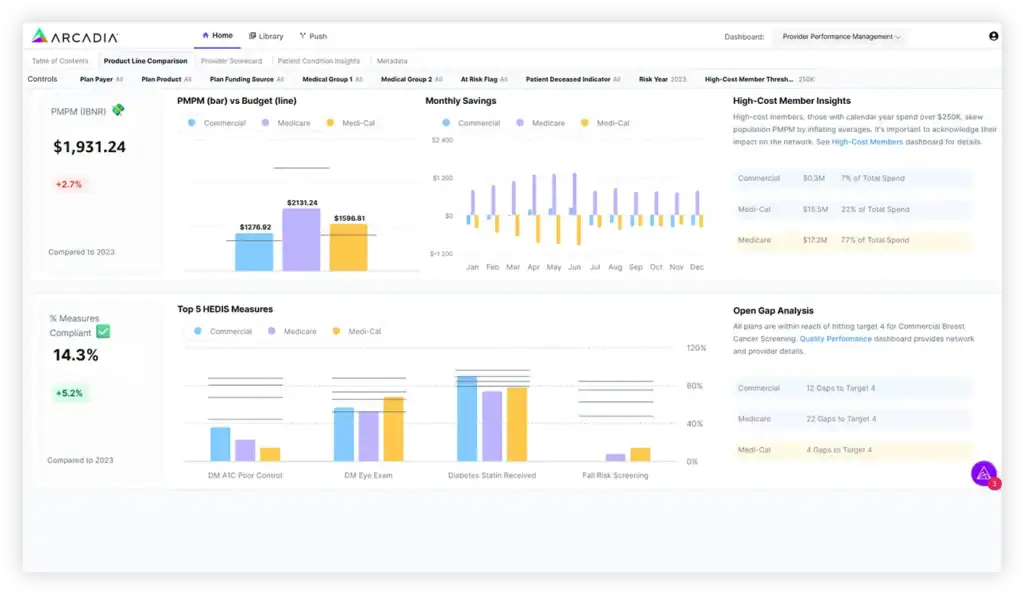This screenshot has width=1024, height=596.
Task: Toggle Commercial series in PMPM vs Budget legend
Action: click(x=217, y=123)
